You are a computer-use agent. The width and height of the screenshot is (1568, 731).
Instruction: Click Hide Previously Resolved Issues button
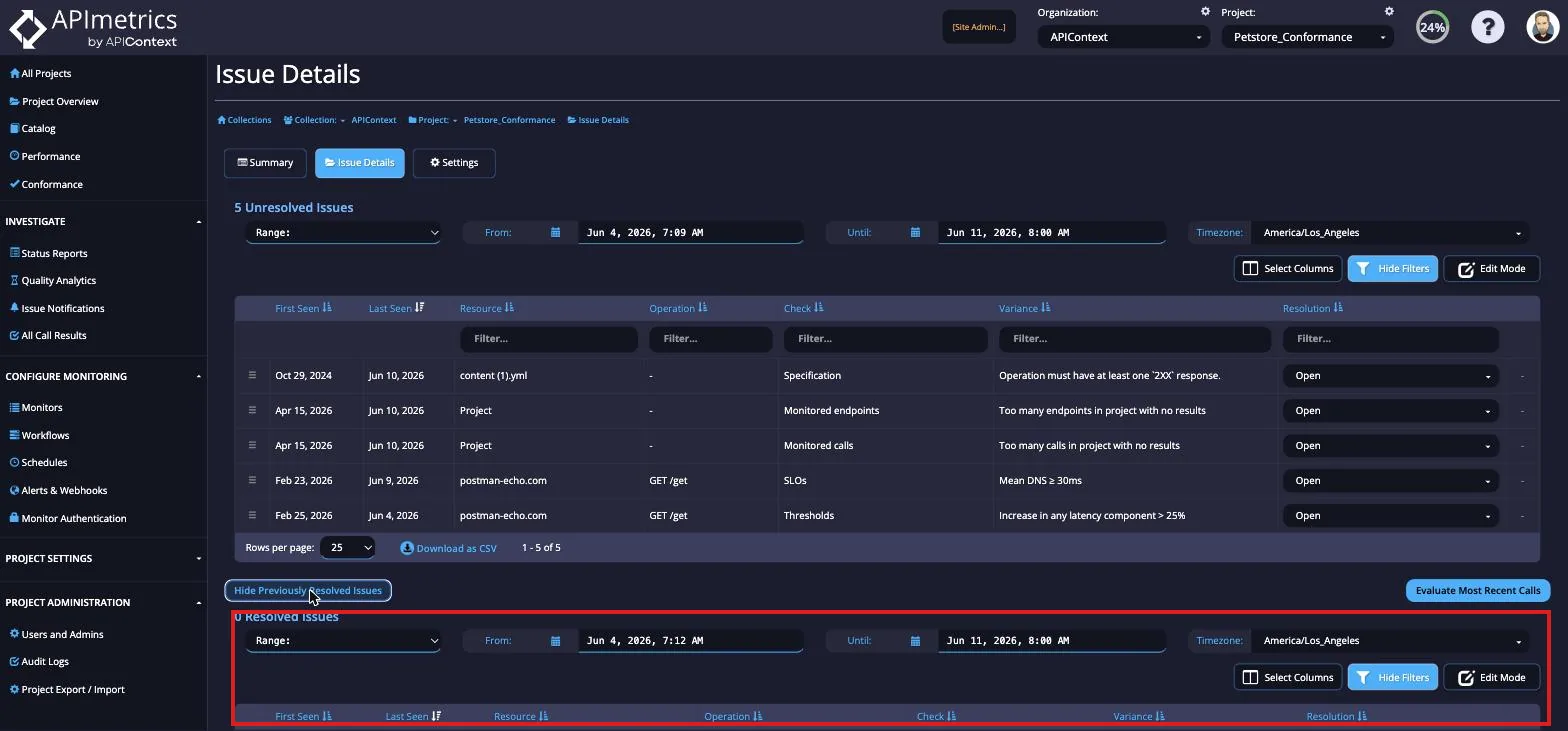(x=308, y=590)
